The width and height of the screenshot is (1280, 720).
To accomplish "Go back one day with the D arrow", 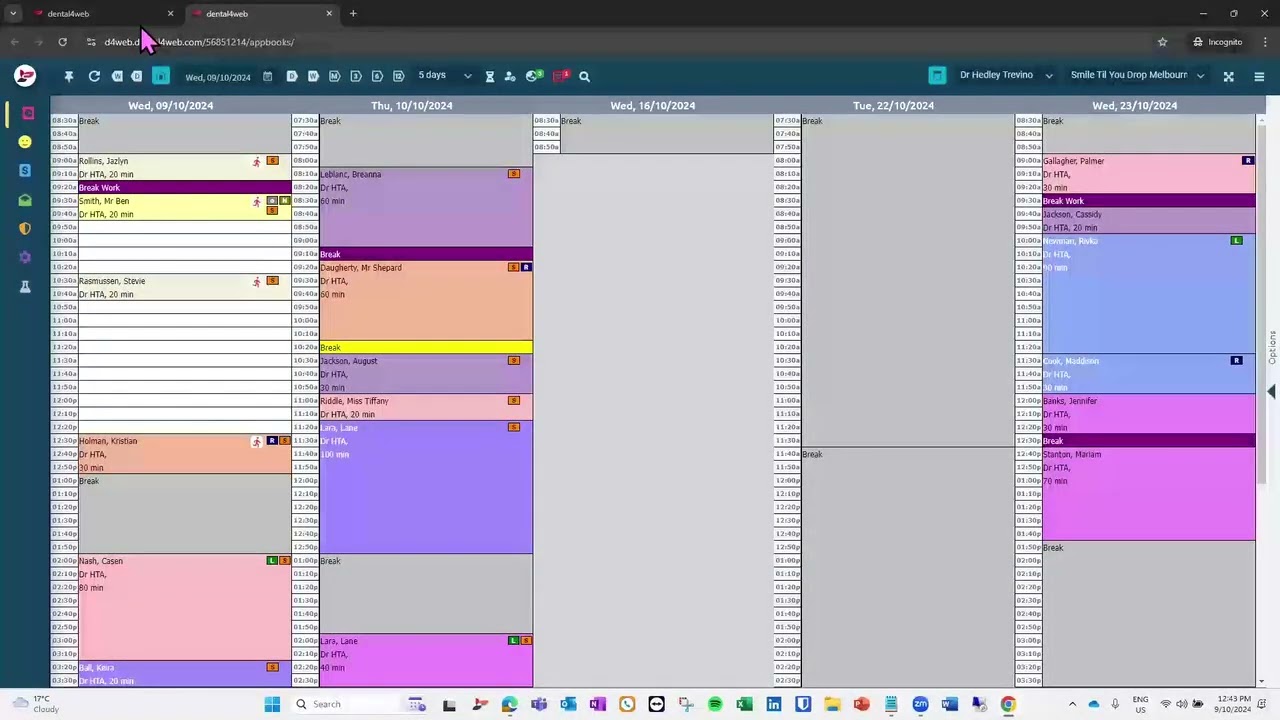I will (x=137, y=76).
